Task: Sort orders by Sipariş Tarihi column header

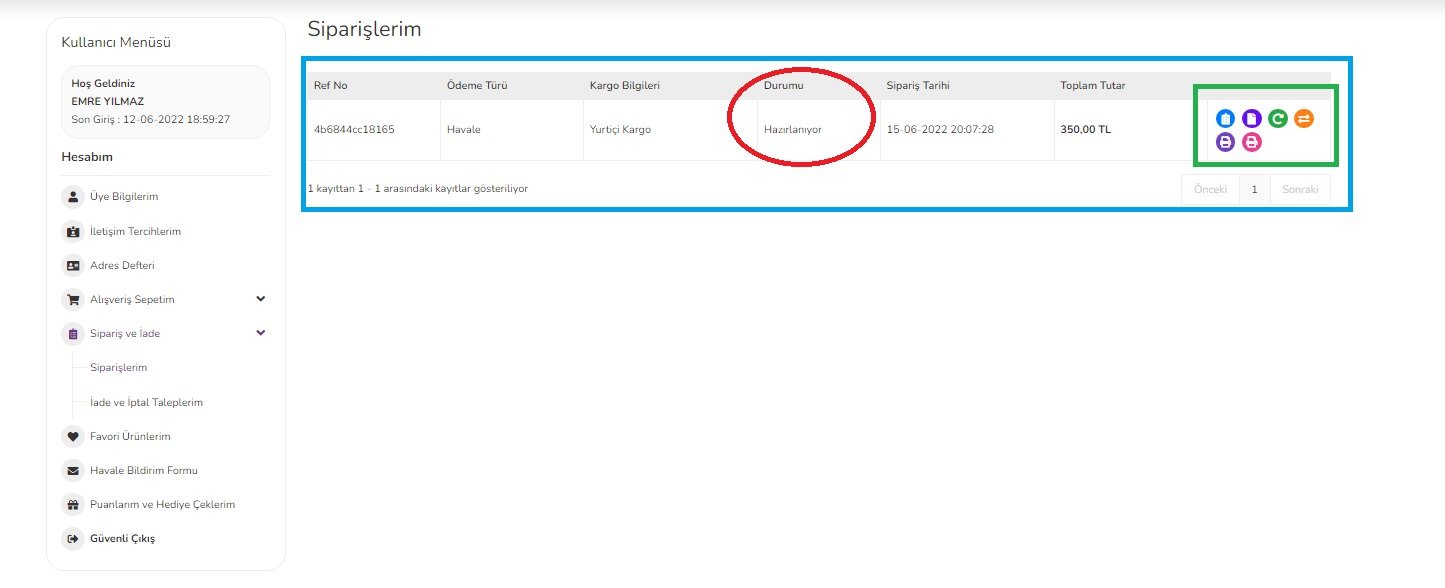Action: click(x=918, y=86)
